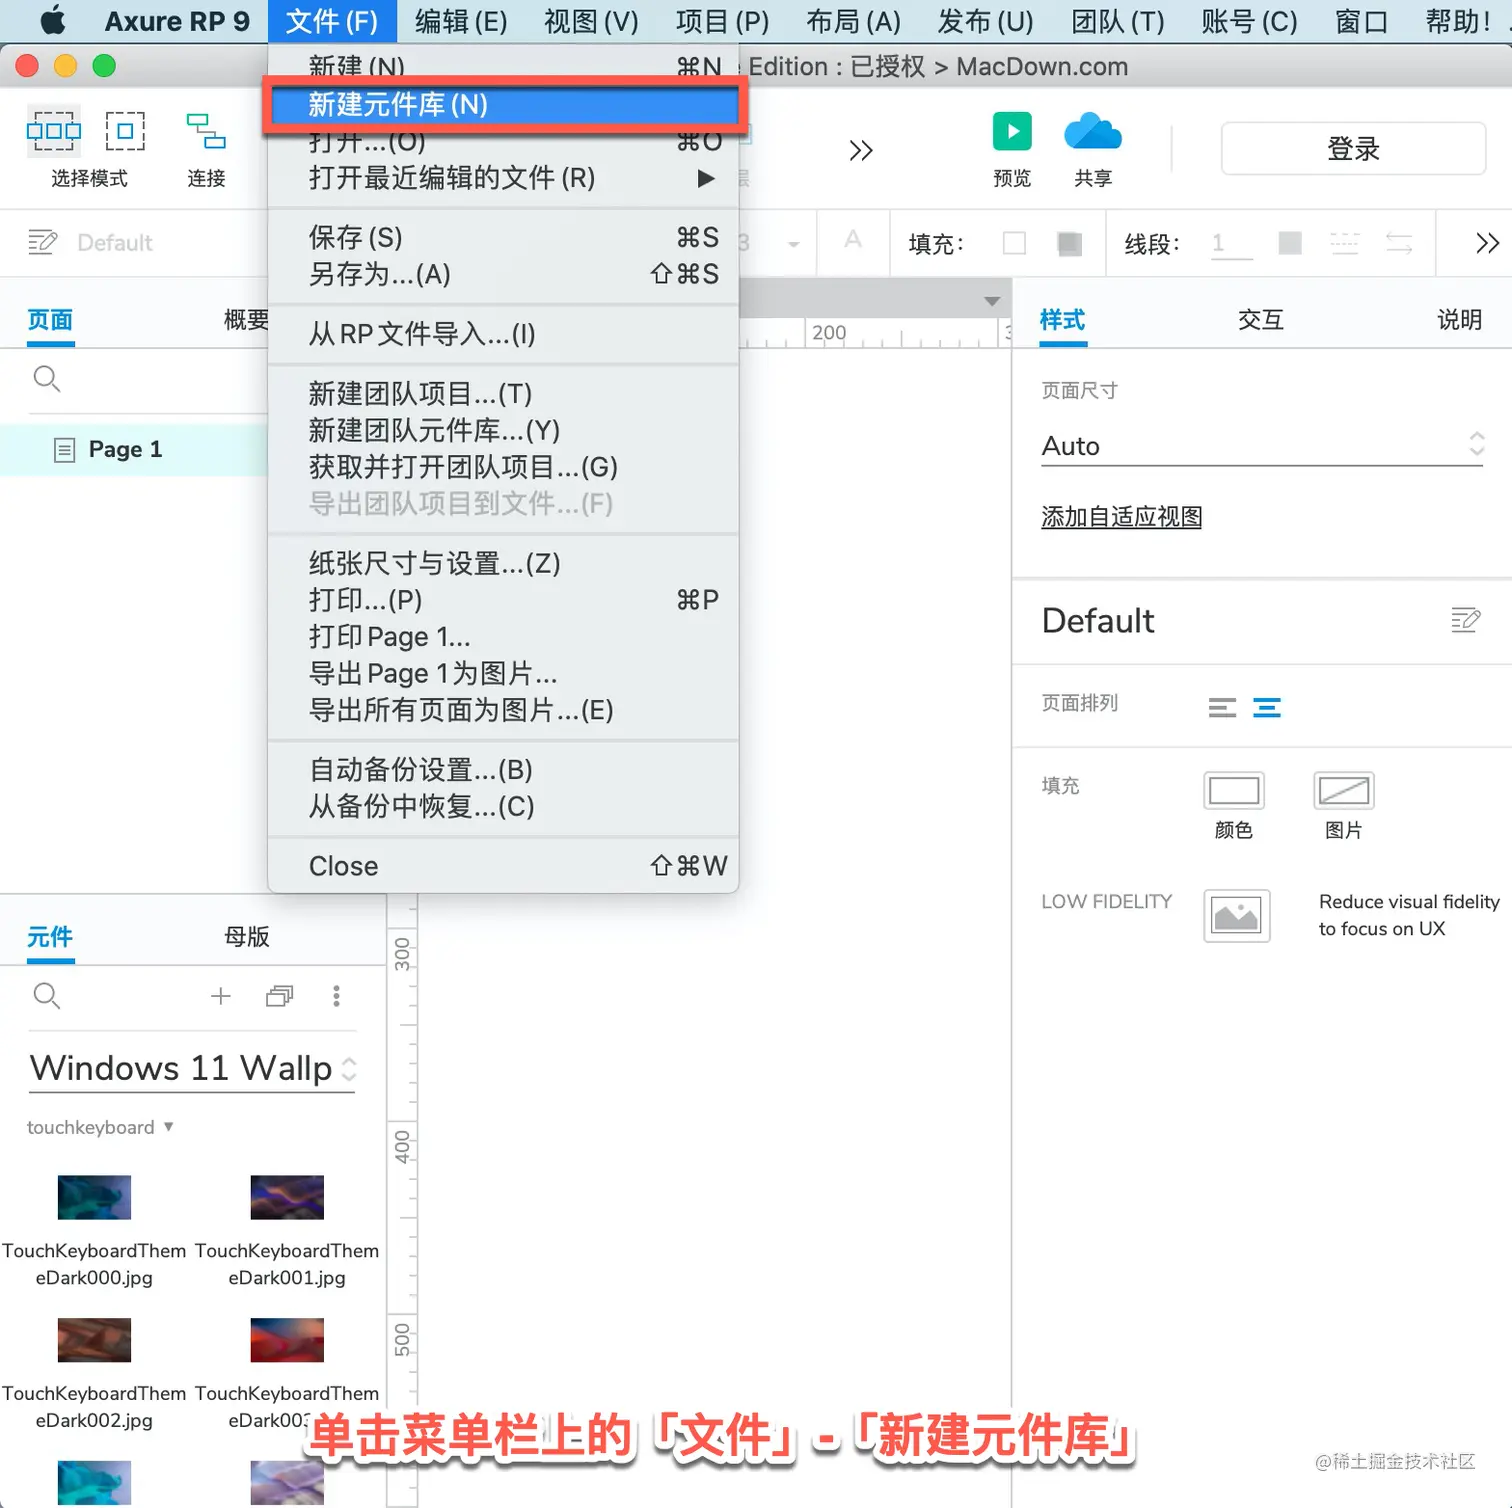
Task: Toggle the Low Fidelity mode image
Action: [x=1237, y=915]
